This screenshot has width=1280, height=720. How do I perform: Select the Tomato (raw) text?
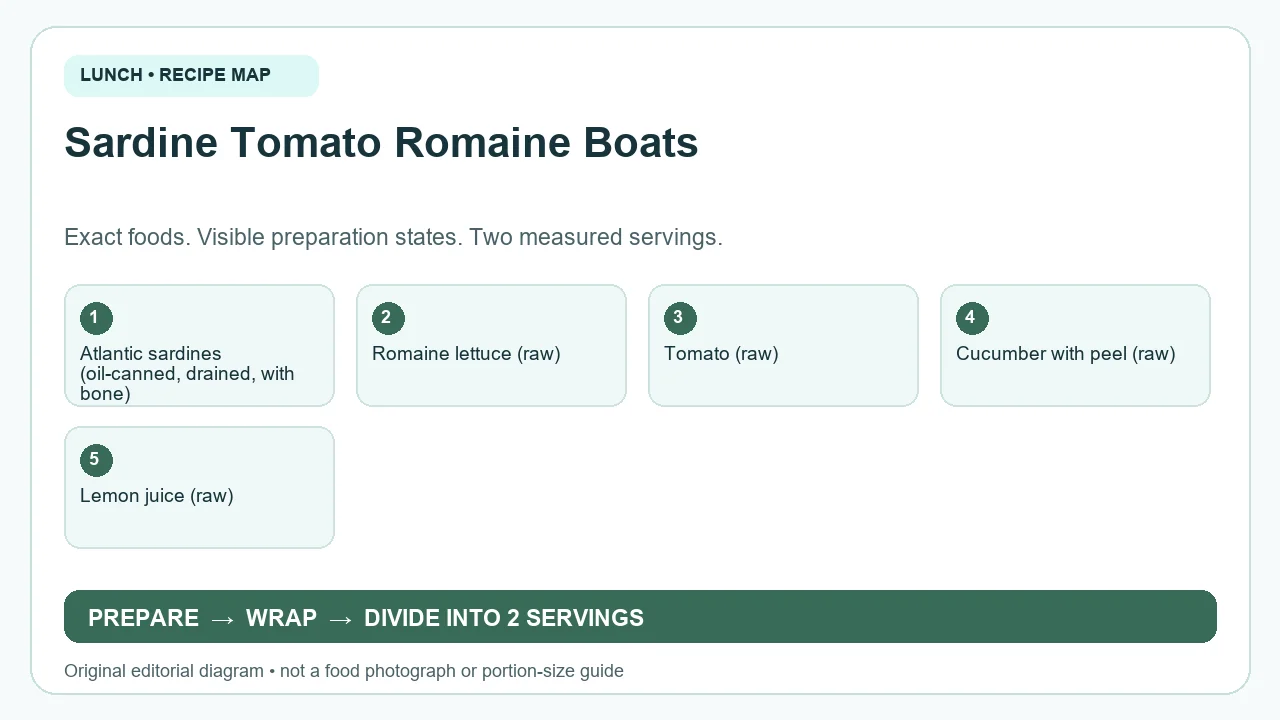tap(721, 354)
